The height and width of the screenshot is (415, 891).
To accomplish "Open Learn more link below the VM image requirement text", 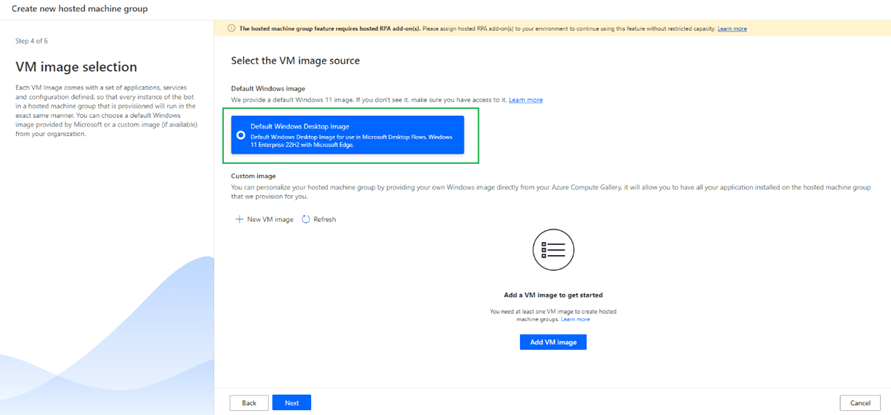I will 575,319.
